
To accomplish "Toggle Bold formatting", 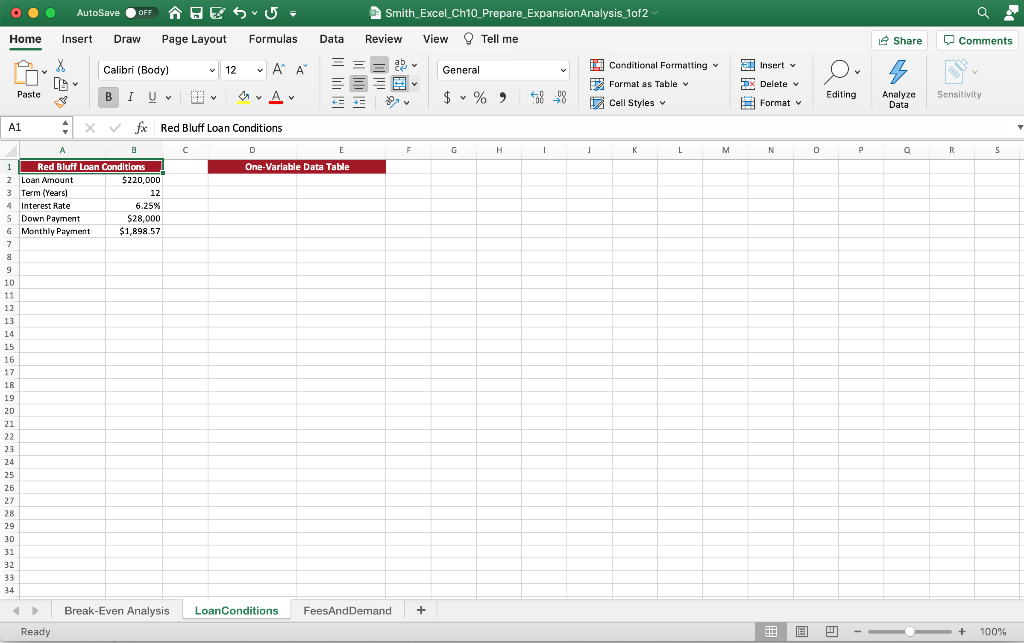I will click(x=108, y=97).
